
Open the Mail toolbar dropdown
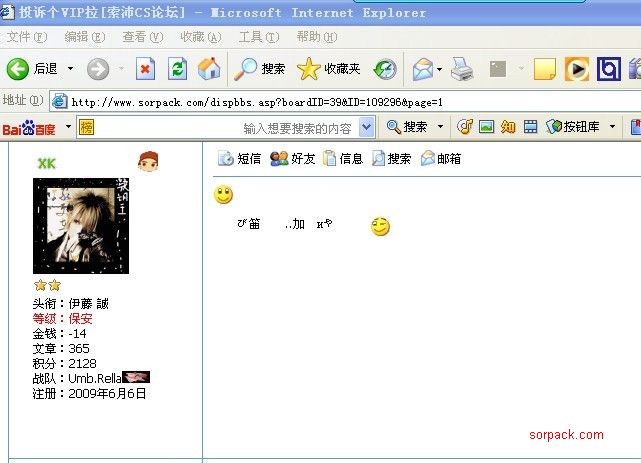click(439, 70)
